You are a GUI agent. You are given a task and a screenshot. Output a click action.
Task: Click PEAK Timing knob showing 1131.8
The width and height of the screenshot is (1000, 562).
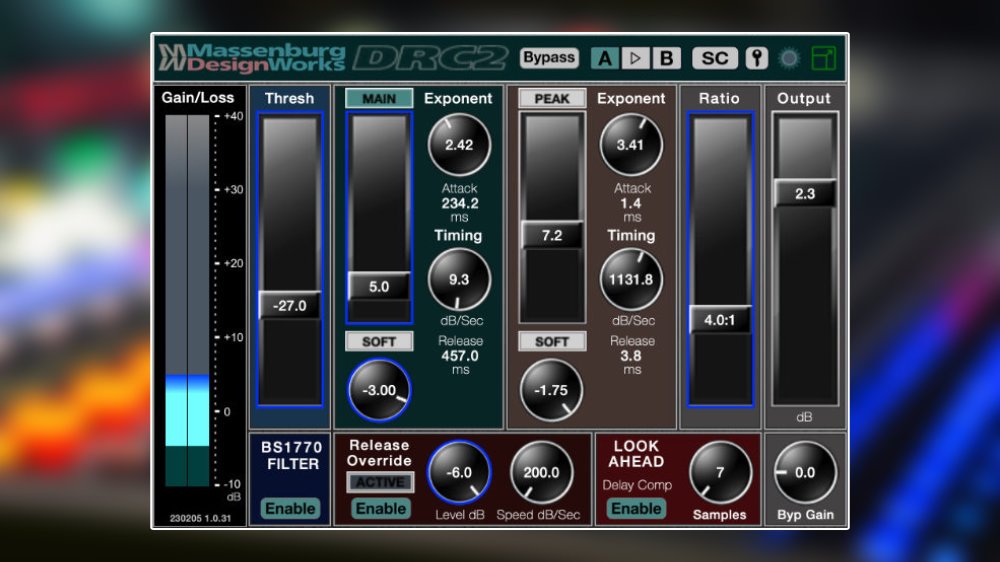(x=631, y=279)
